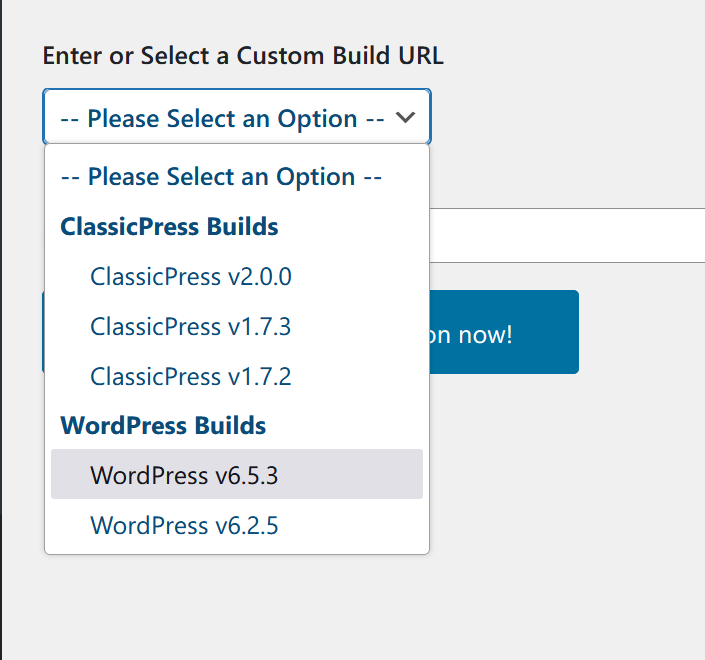Click the Custom Build URL select box
The width and height of the screenshot is (705, 660).
(222, 118)
